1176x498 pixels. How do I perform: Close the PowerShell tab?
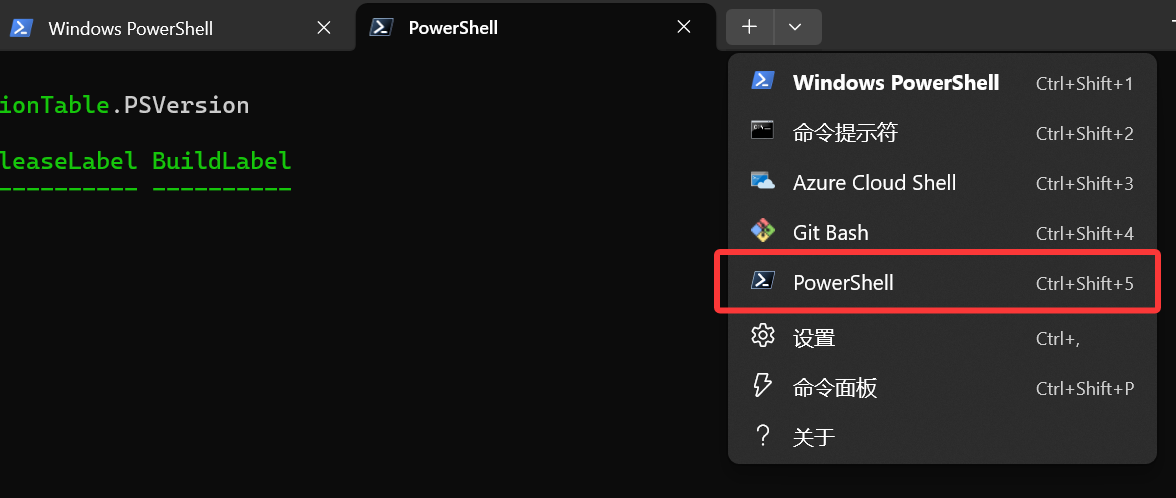(x=684, y=27)
